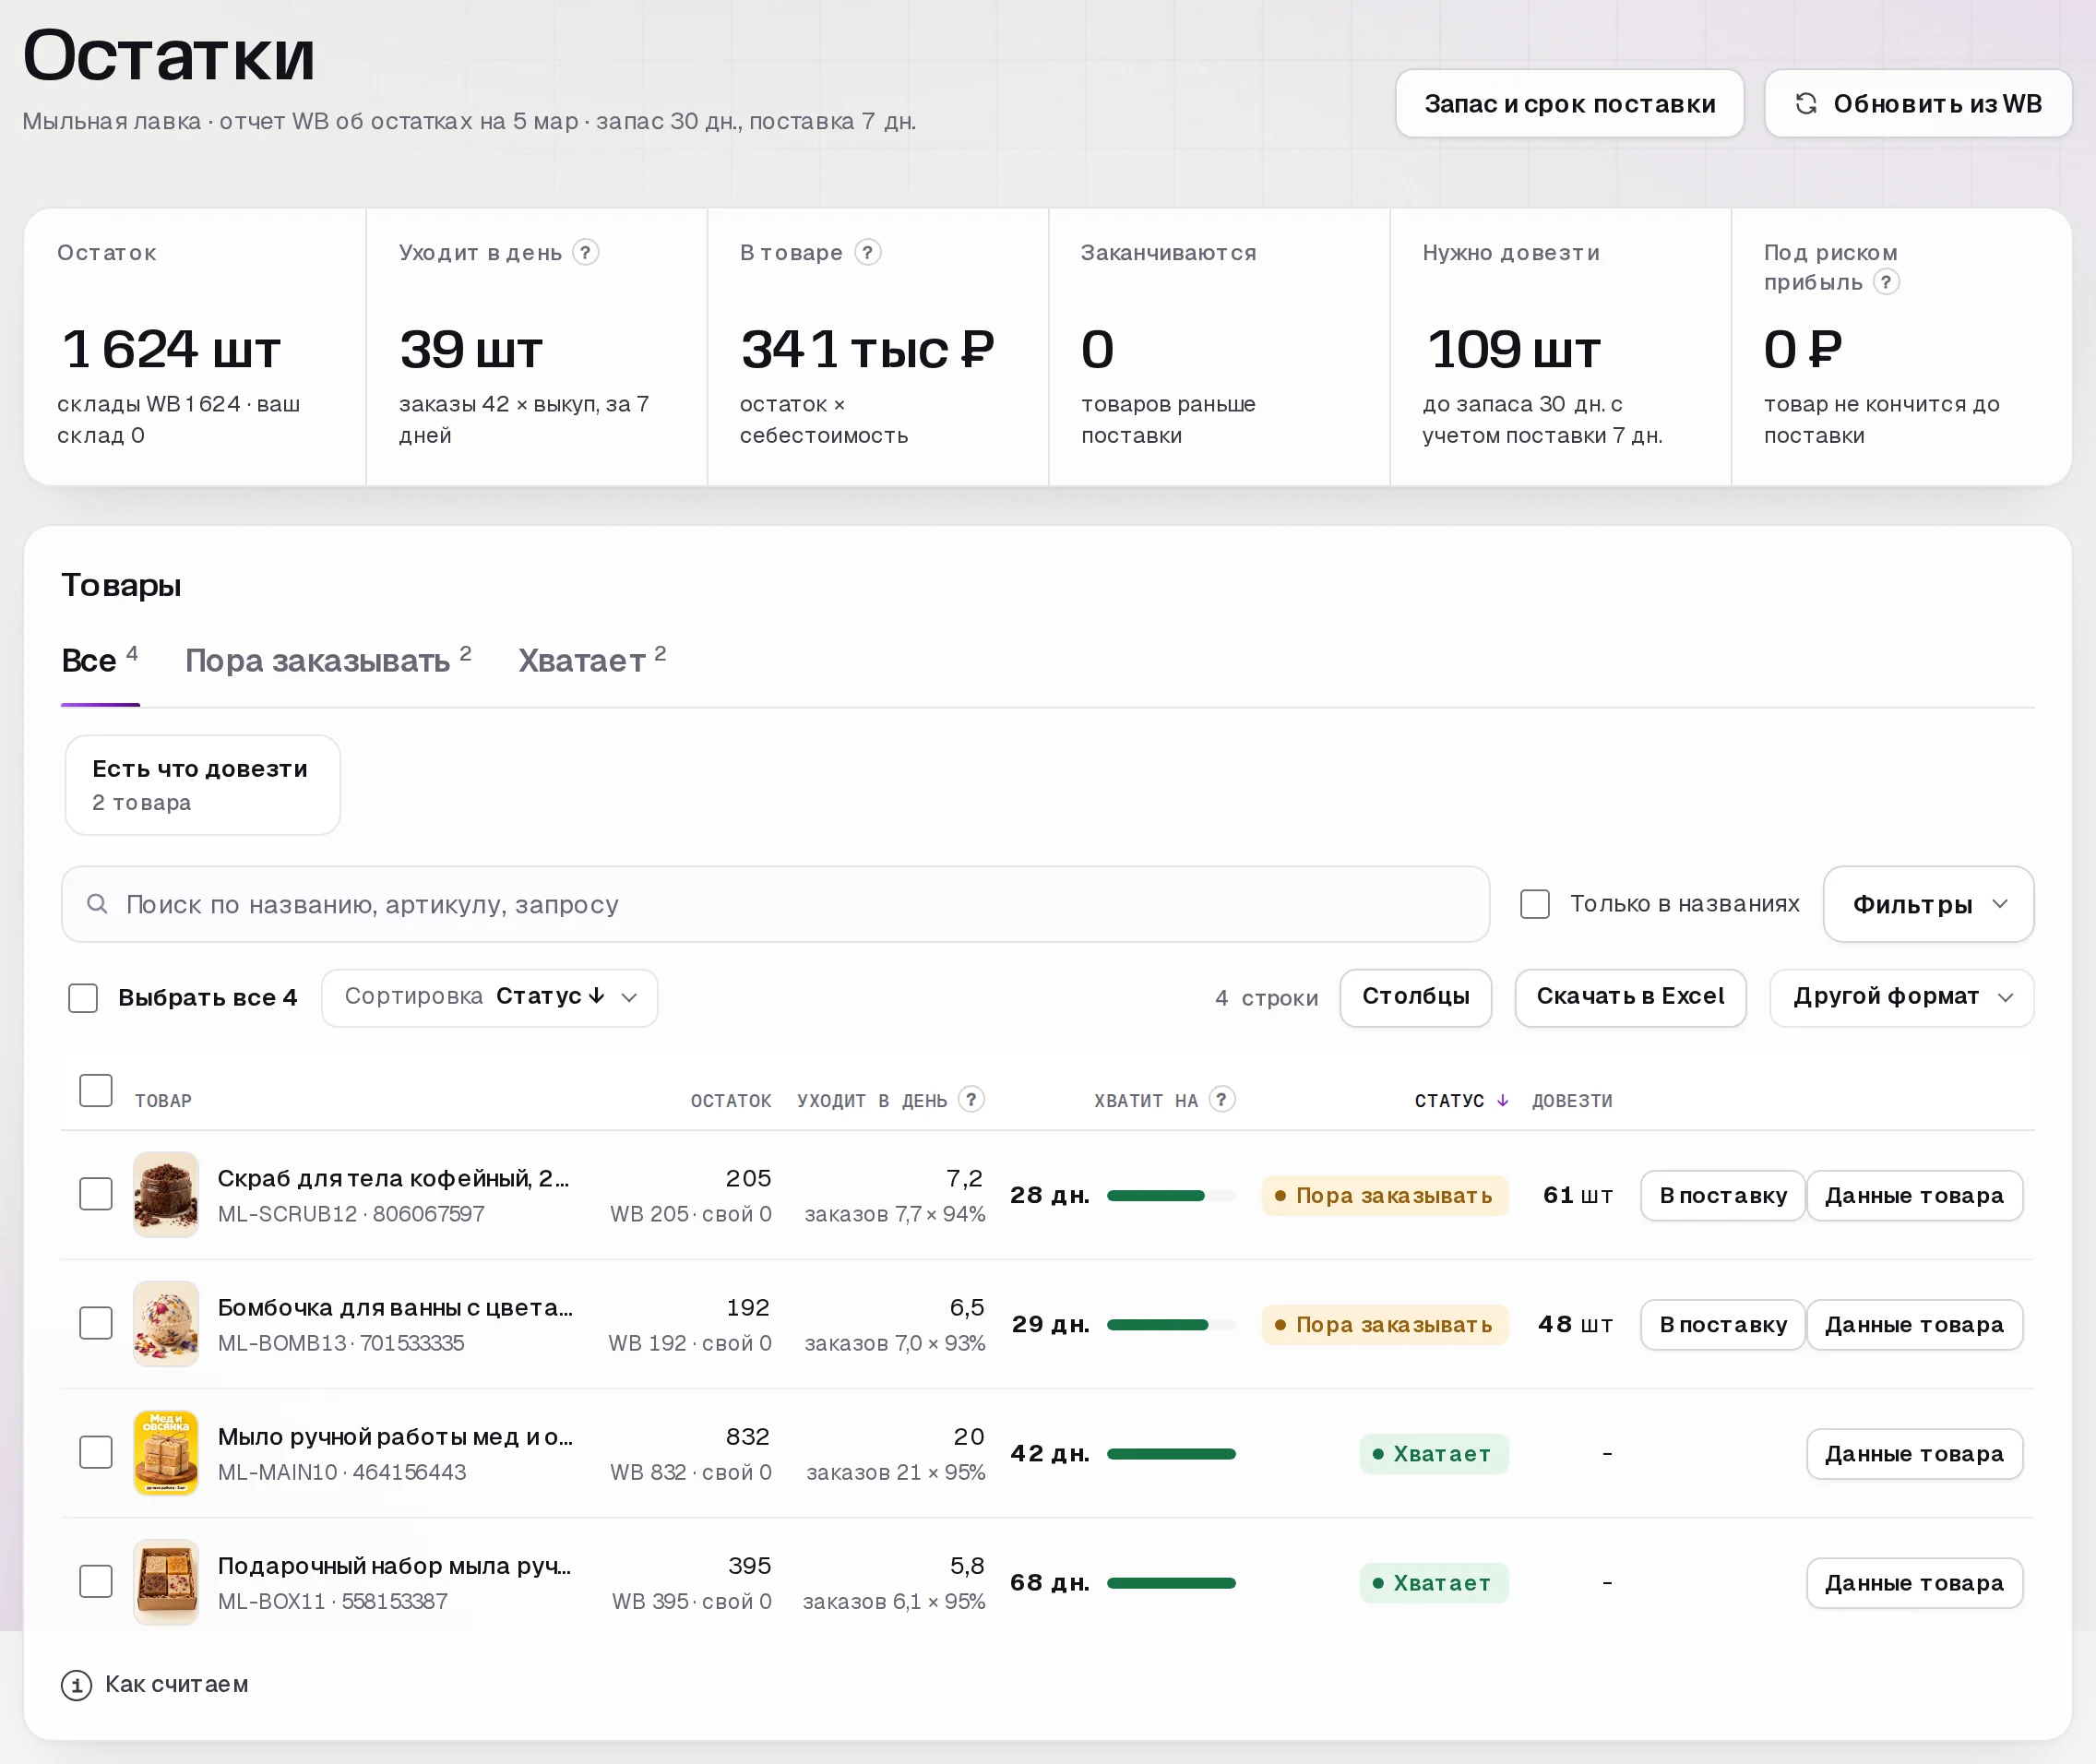Open help tooltip for Под риском прибыль

pyautogui.click(x=1886, y=282)
